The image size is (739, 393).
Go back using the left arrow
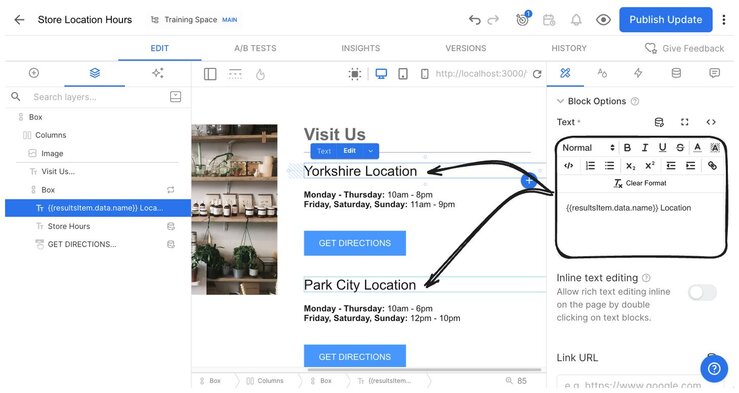coord(19,20)
